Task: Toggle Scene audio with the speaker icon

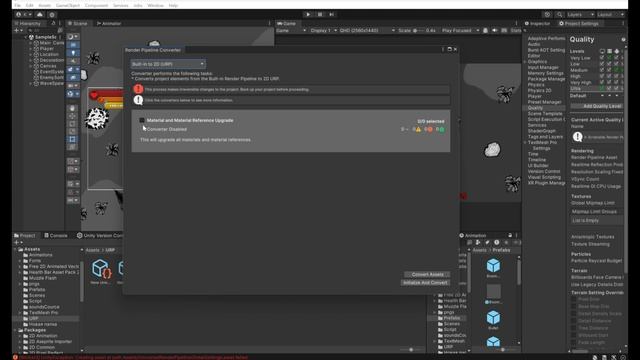Action: tap(73, 61)
